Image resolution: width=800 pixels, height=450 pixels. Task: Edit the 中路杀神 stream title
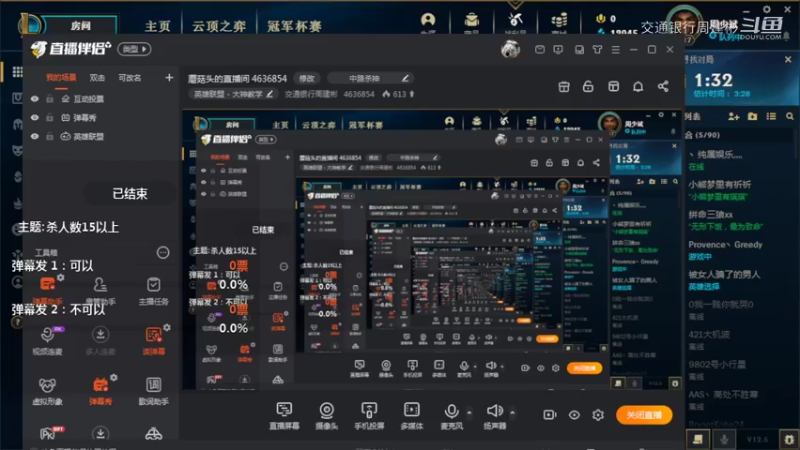tap(405, 78)
